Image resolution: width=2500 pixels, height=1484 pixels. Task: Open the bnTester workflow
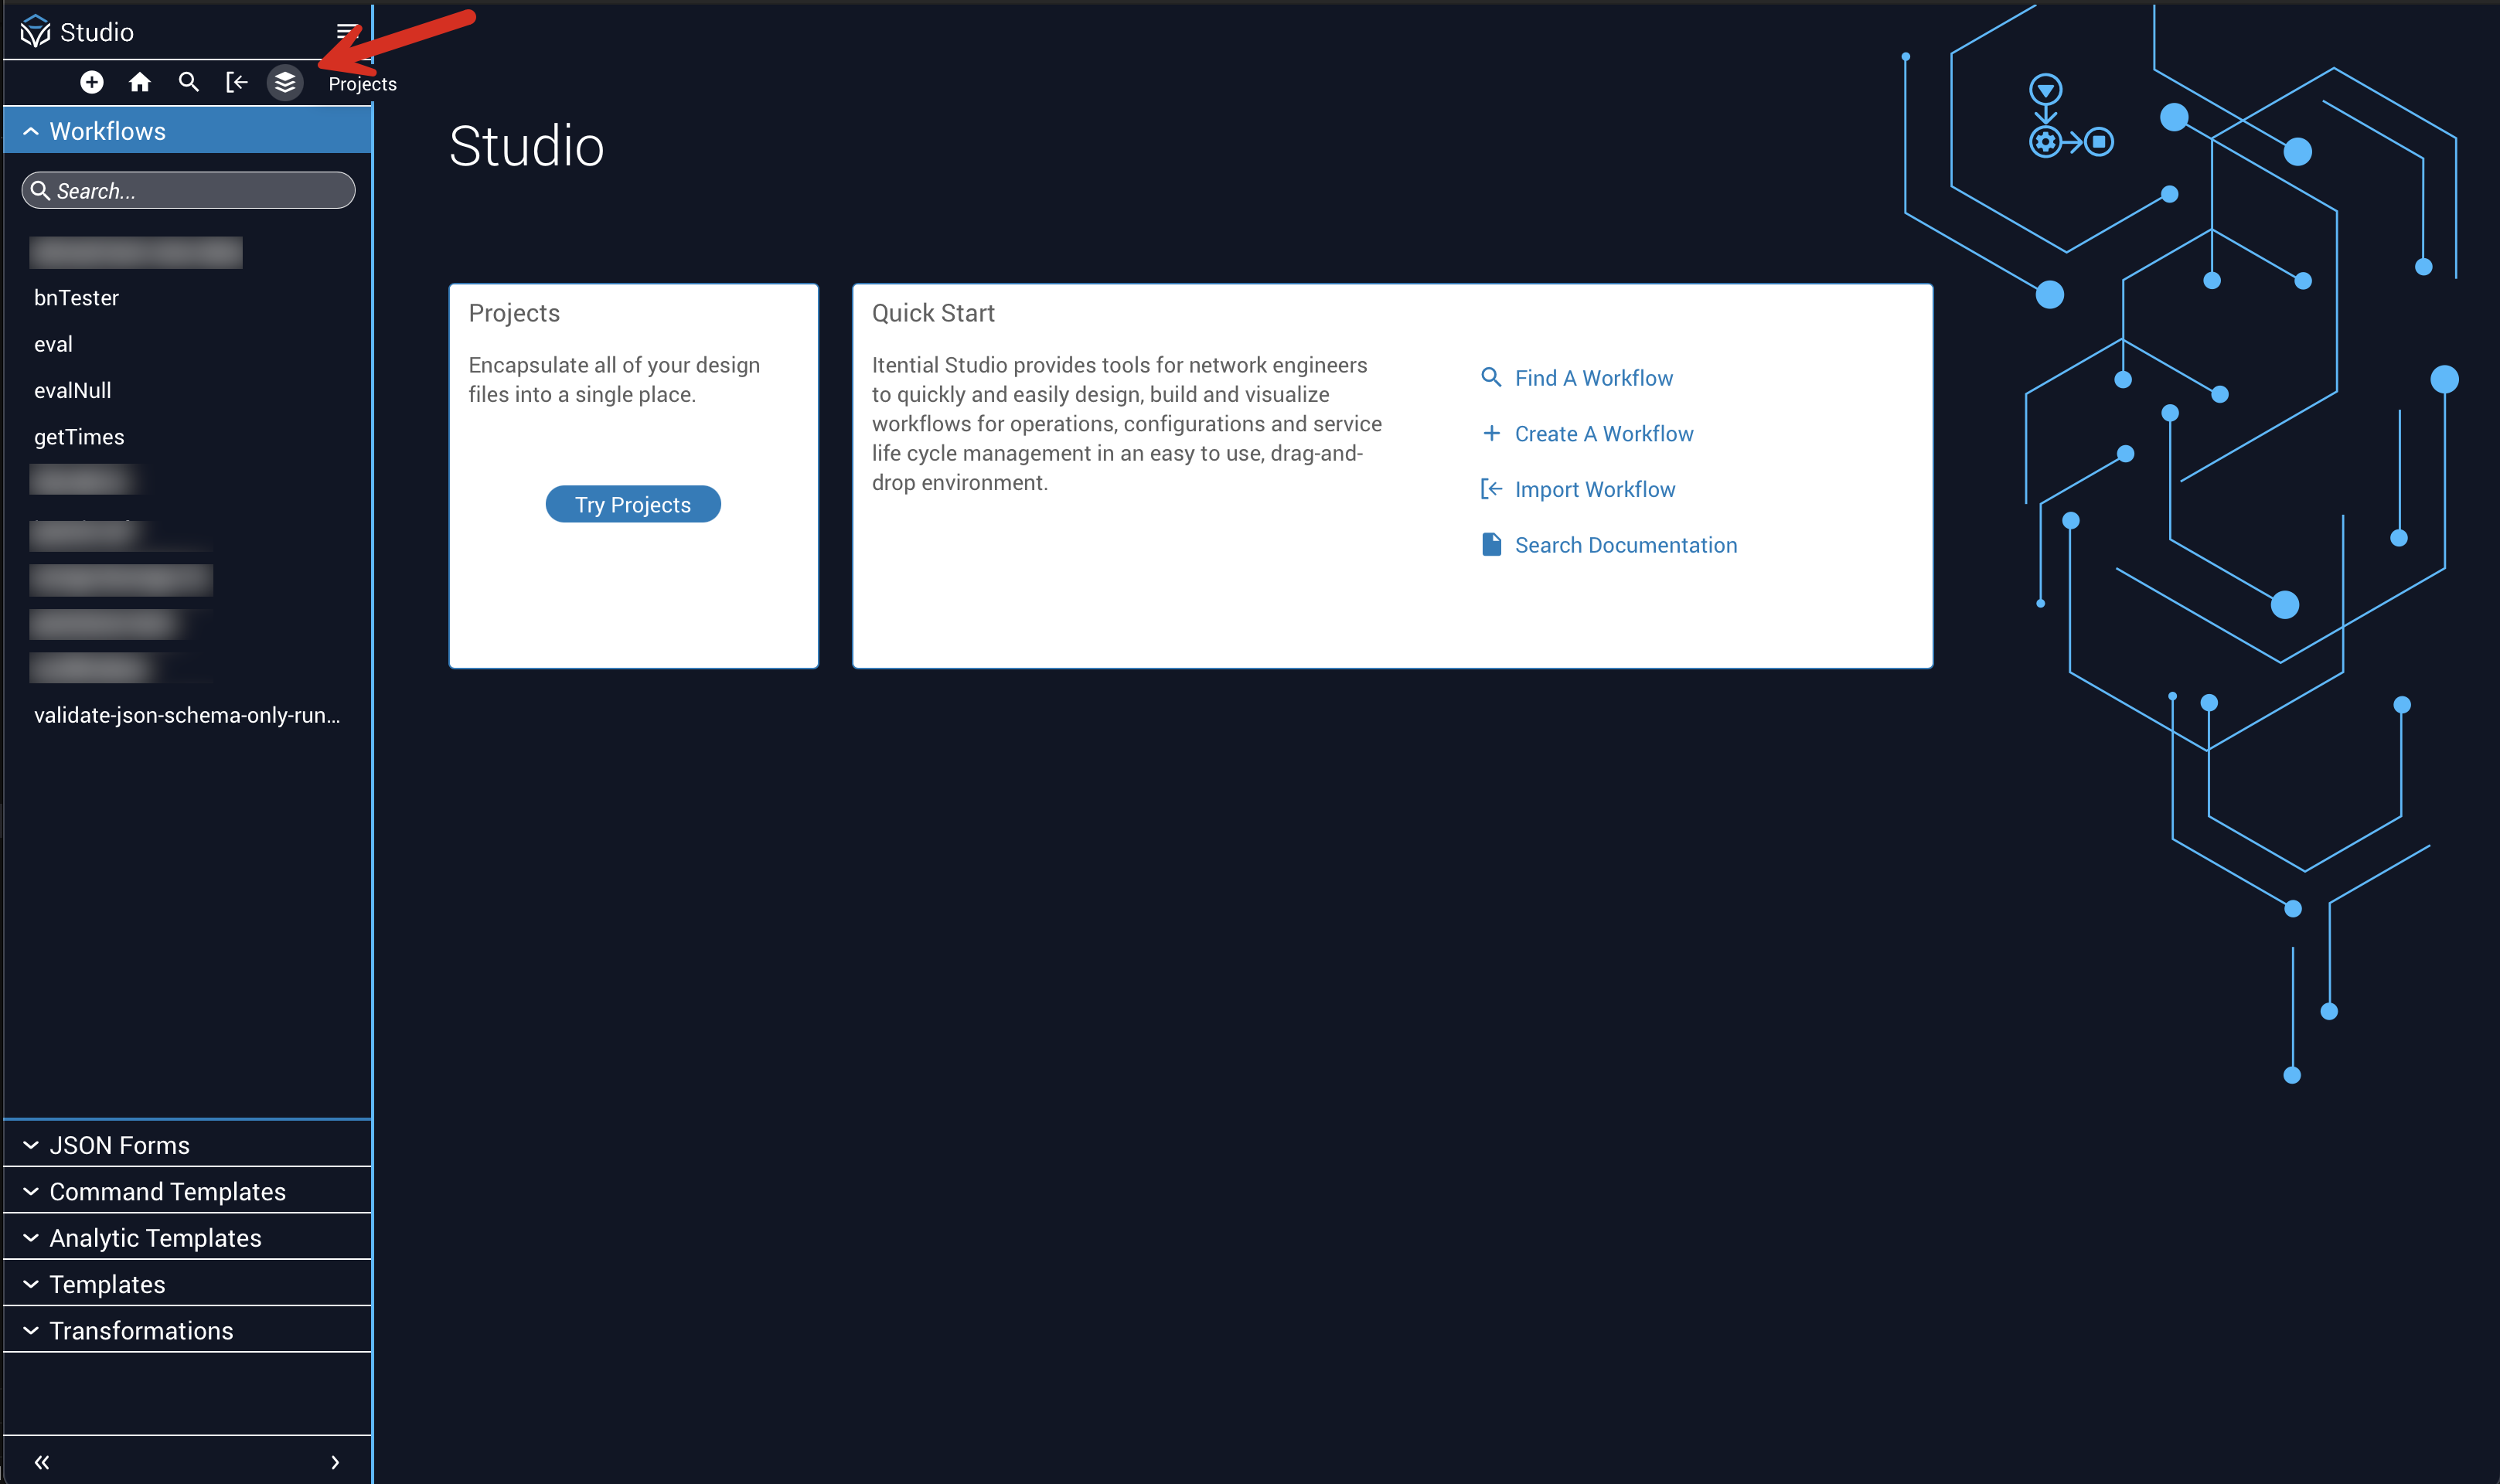[x=76, y=298]
